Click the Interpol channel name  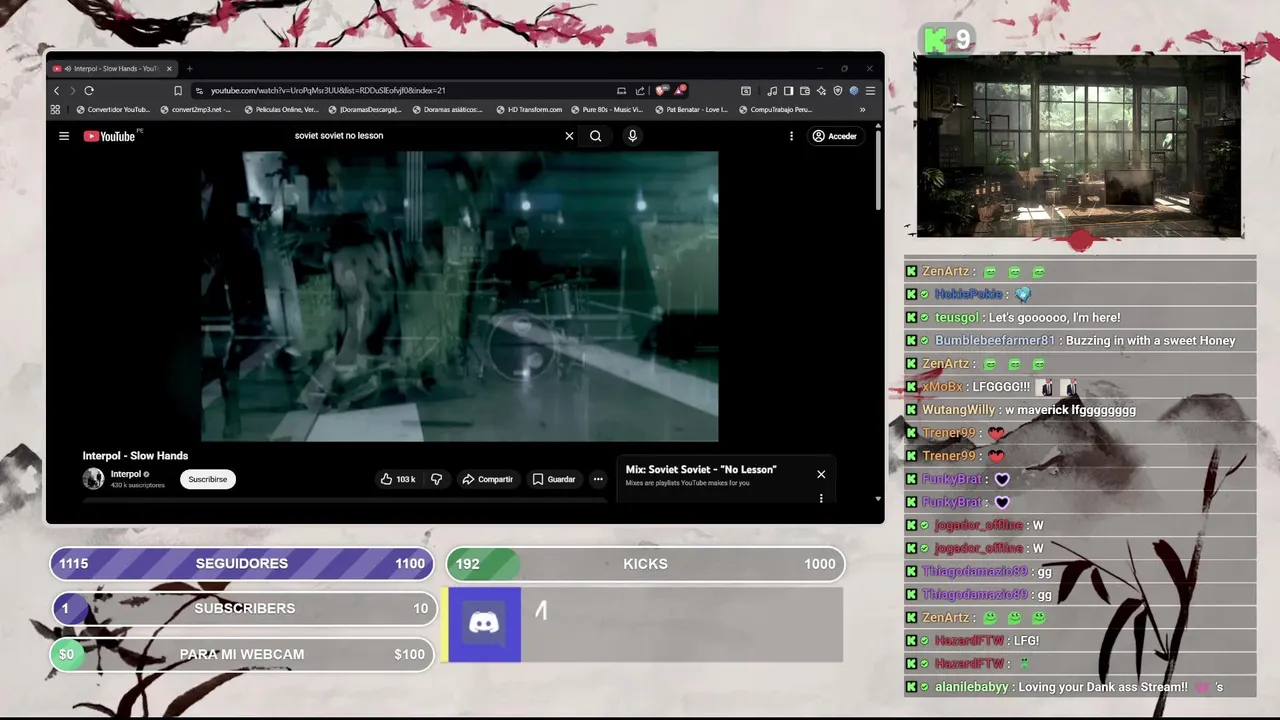(x=126, y=474)
